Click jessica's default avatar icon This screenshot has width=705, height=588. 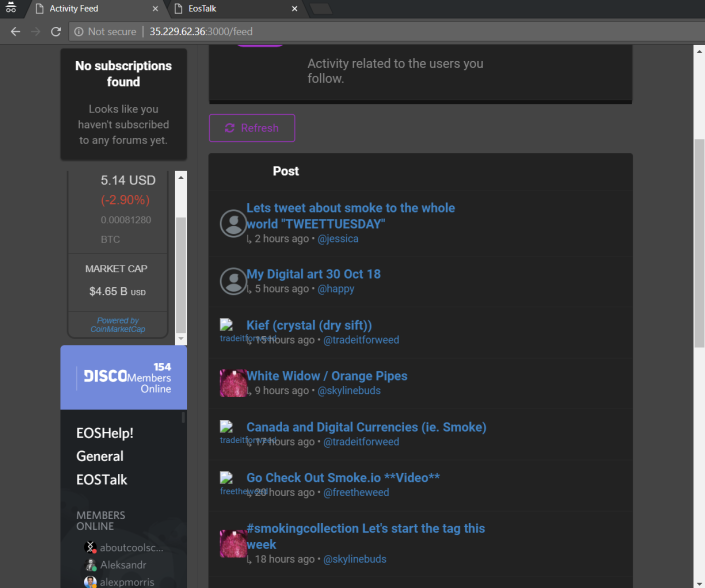coord(233,223)
